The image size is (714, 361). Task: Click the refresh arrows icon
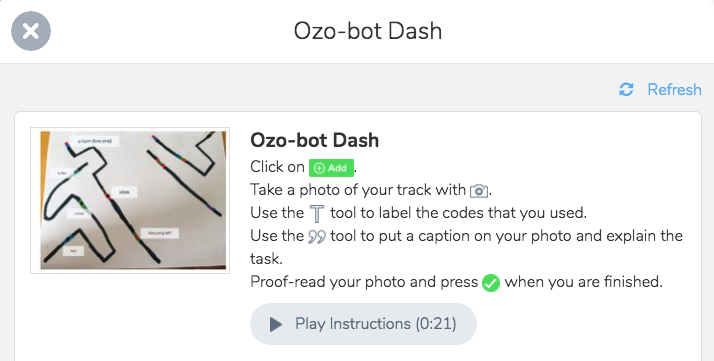626,89
